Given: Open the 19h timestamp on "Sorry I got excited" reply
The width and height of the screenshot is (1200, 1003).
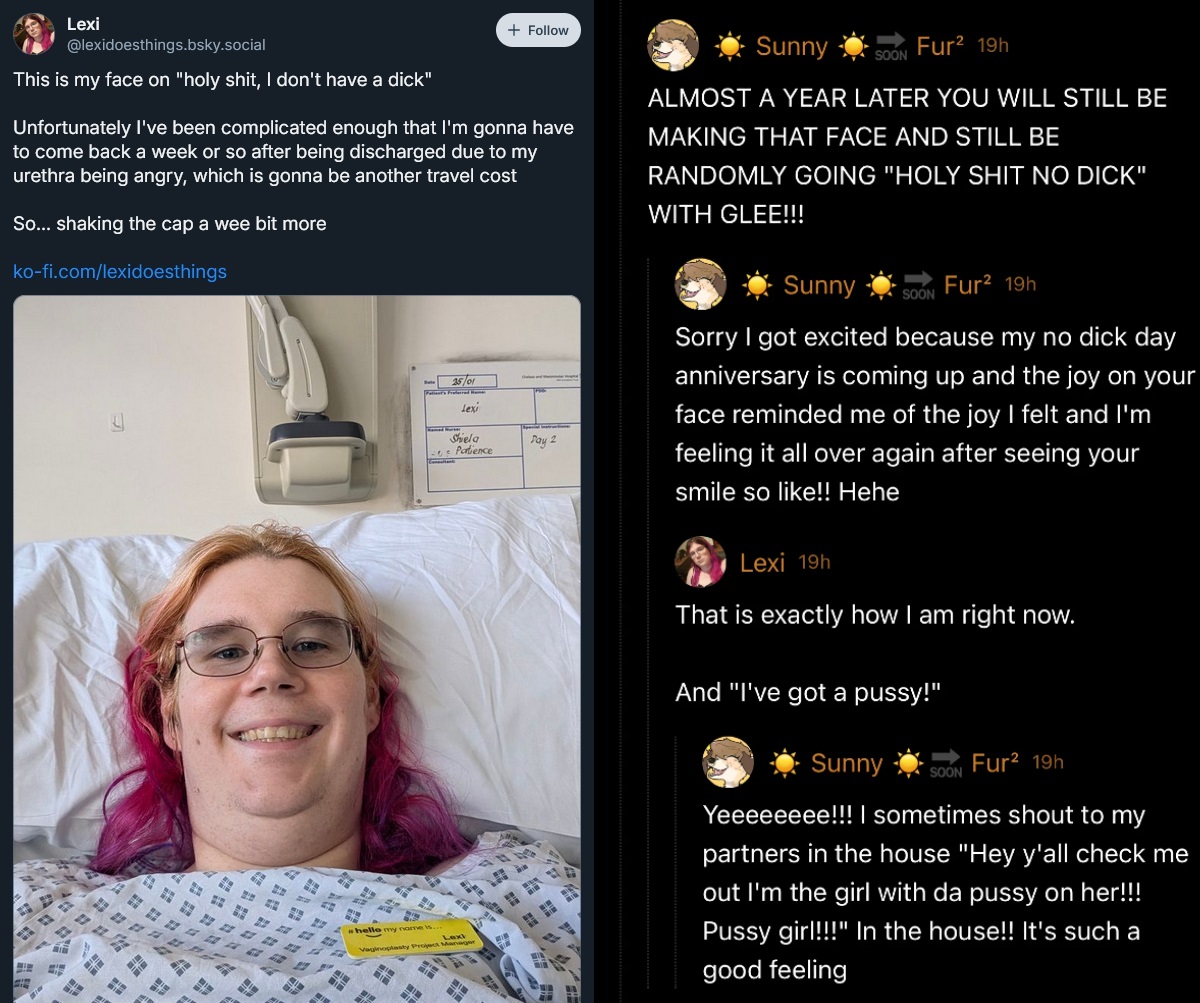Looking at the screenshot, I should pyautogui.click(x=1020, y=284).
